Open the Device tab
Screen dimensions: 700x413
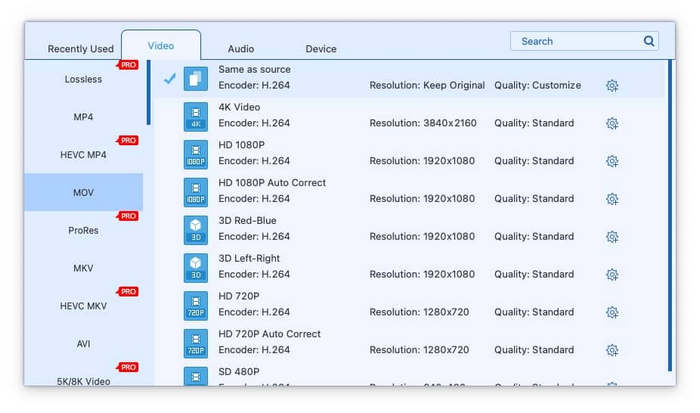coord(321,49)
